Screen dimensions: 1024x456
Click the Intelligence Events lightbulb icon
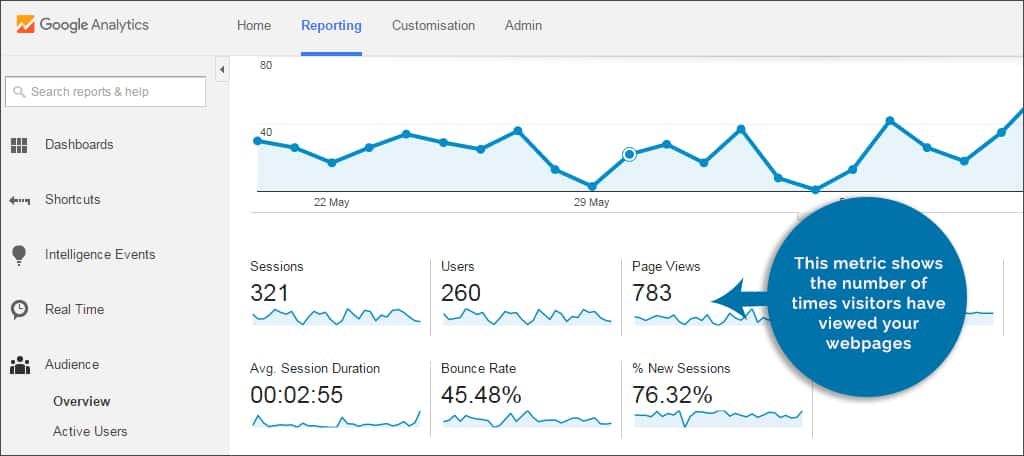tap(19, 255)
